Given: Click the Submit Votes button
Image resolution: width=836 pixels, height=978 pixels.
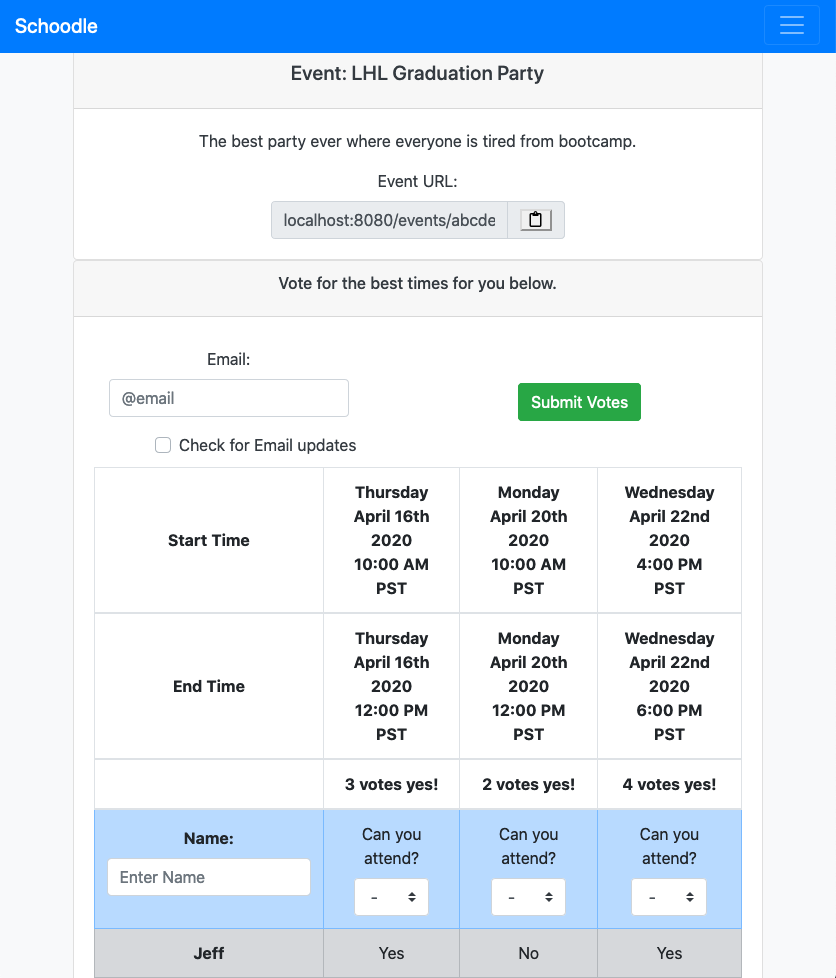Looking at the screenshot, I should [x=579, y=402].
